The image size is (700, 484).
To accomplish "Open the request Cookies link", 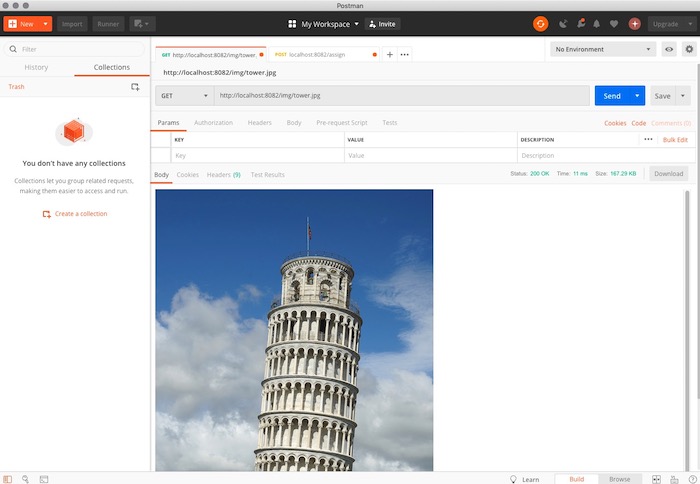I will pyautogui.click(x=615, y=123).
